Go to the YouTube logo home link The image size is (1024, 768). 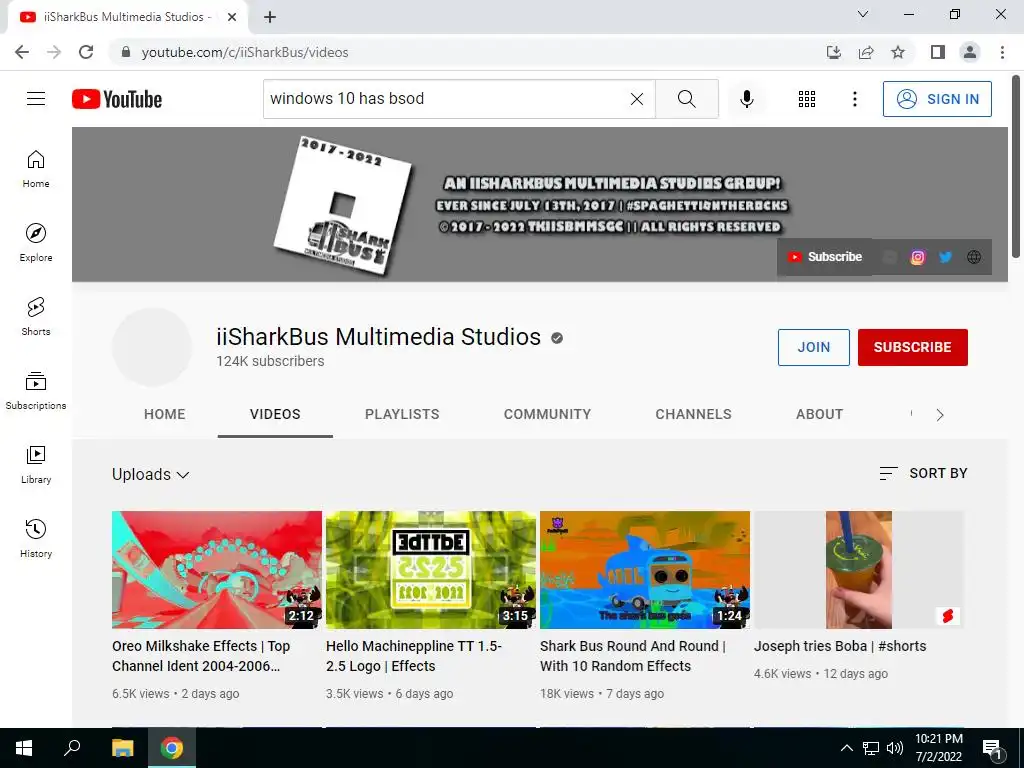click(117, 99)
